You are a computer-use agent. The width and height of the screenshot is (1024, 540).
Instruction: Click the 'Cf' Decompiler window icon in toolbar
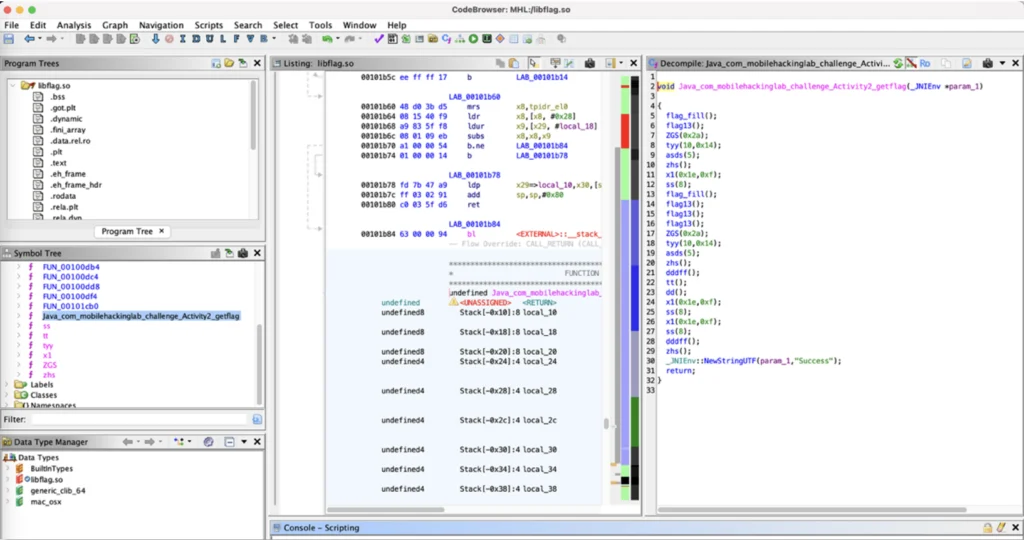446,39
